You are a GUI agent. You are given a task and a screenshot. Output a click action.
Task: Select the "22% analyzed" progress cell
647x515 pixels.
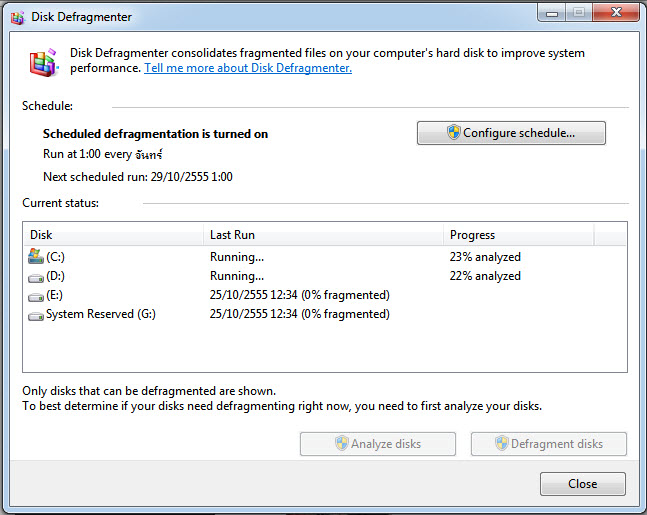point(485,276)
